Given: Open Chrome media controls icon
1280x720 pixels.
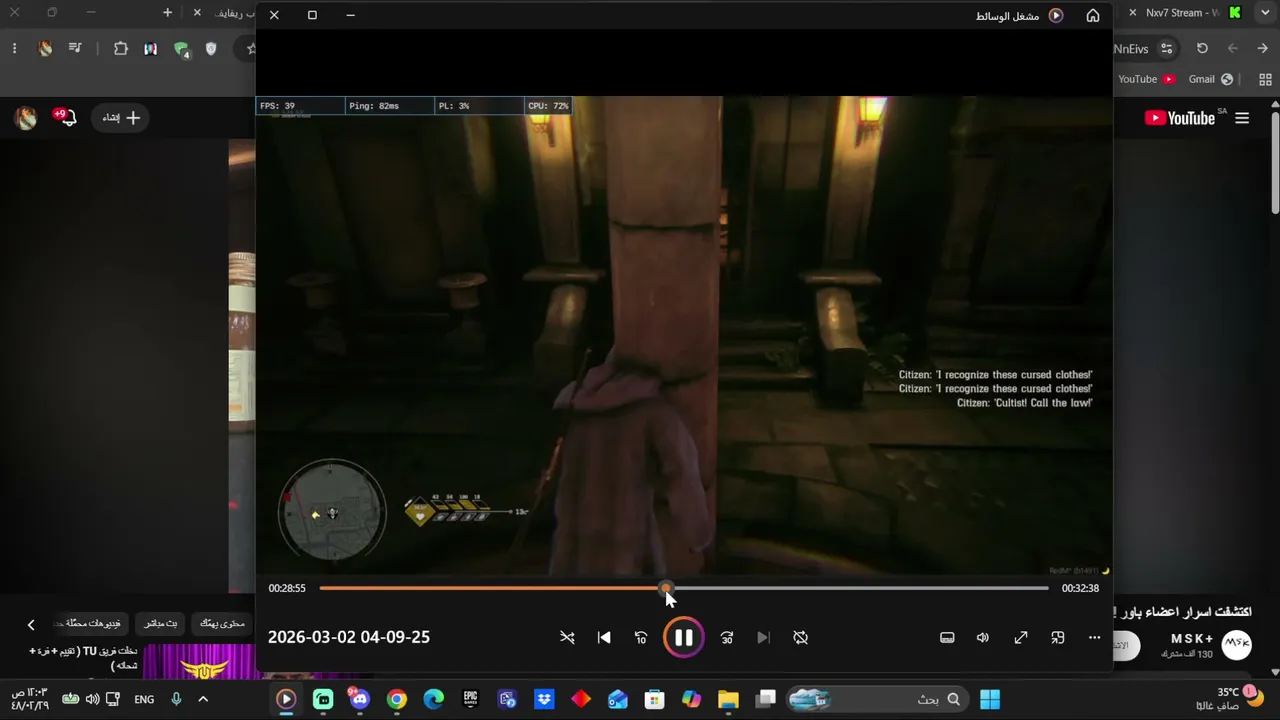Looking at the screenshot, I should pyautogui.click(x=75, y=48).
